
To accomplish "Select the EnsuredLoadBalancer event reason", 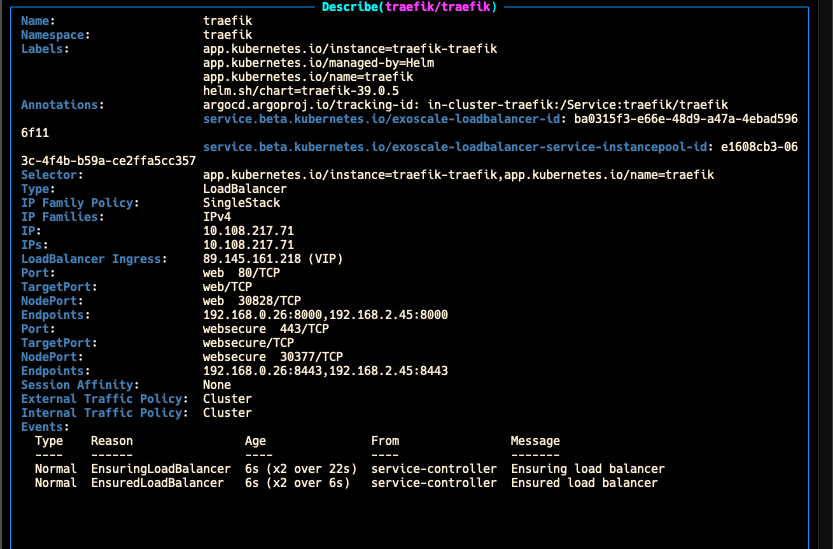I will (157, 483).
